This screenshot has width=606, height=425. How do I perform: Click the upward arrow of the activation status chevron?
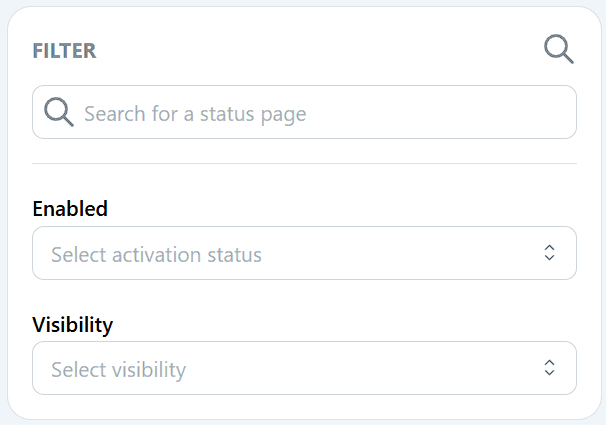(550, 248)
